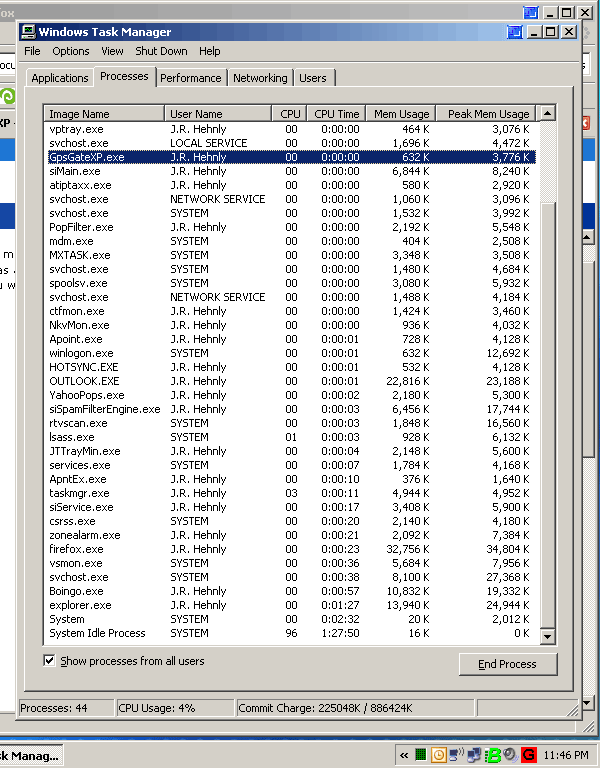Click the Task Manager title bar icon

click(29, 32)
